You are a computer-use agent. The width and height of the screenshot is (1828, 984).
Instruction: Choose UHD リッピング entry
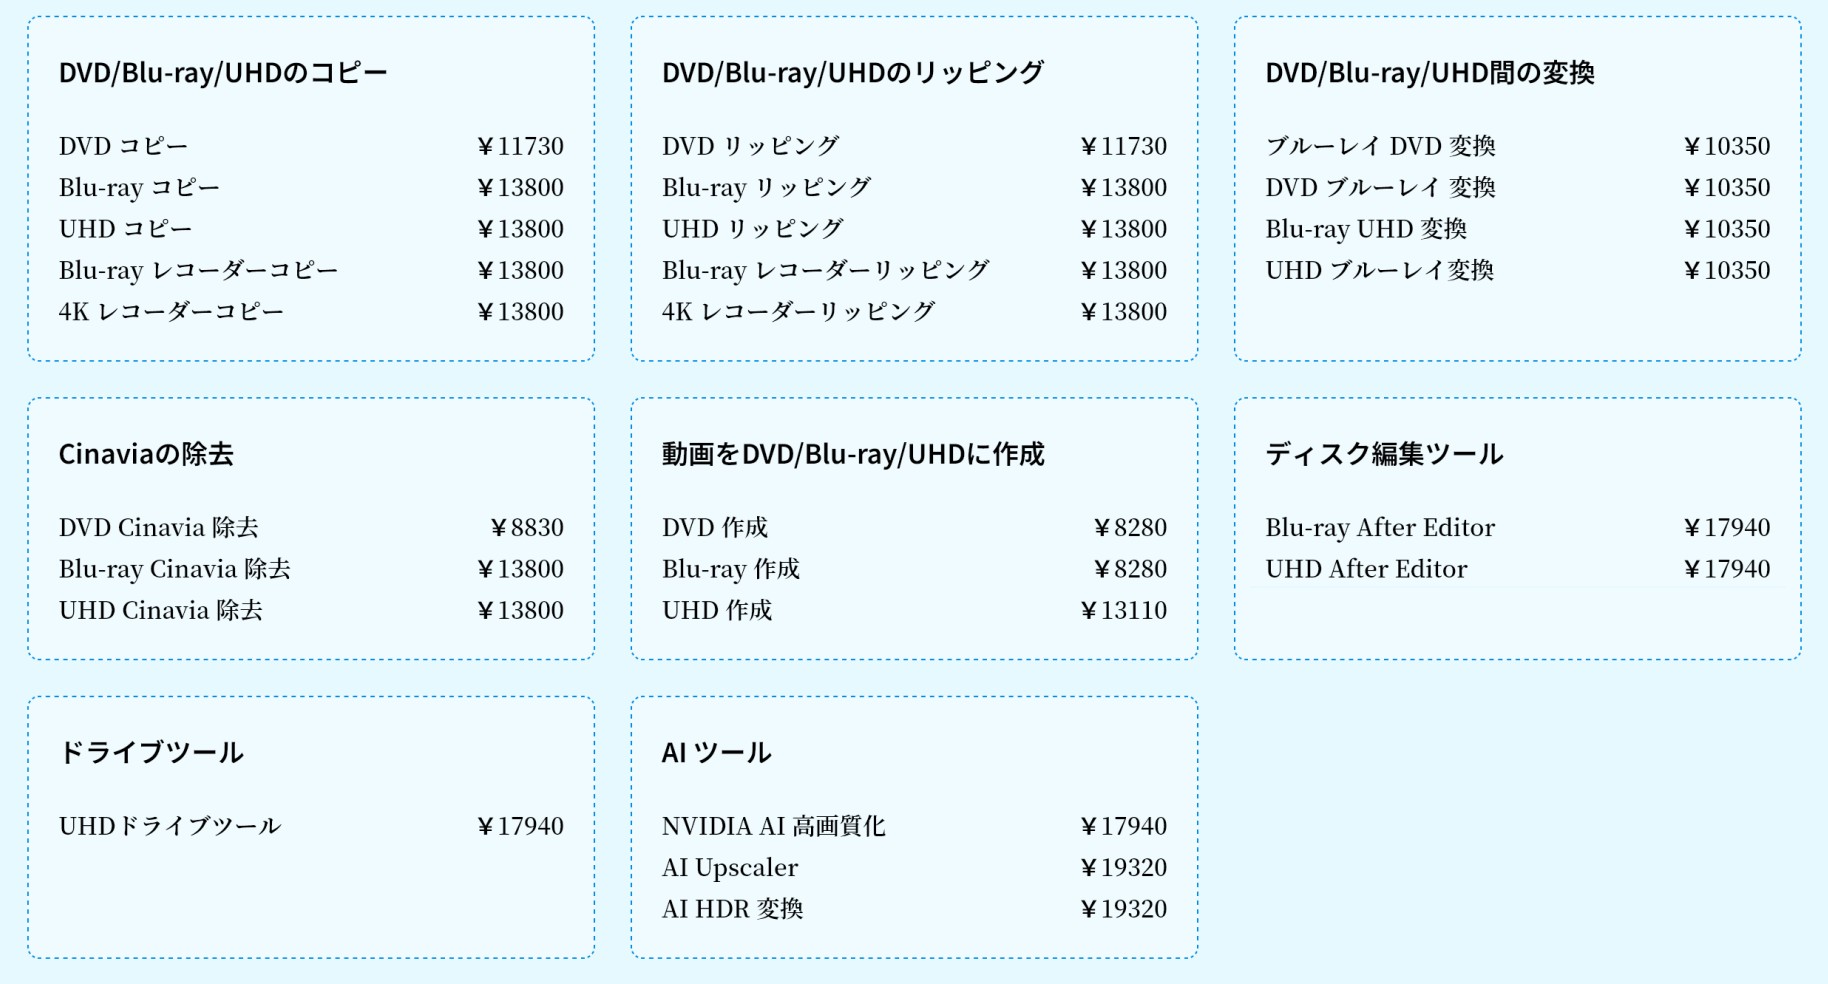click(x=914, y=229)
